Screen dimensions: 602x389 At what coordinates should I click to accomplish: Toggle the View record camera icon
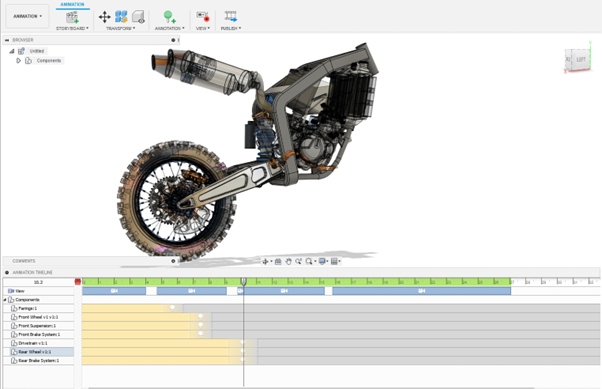(202, 16)
